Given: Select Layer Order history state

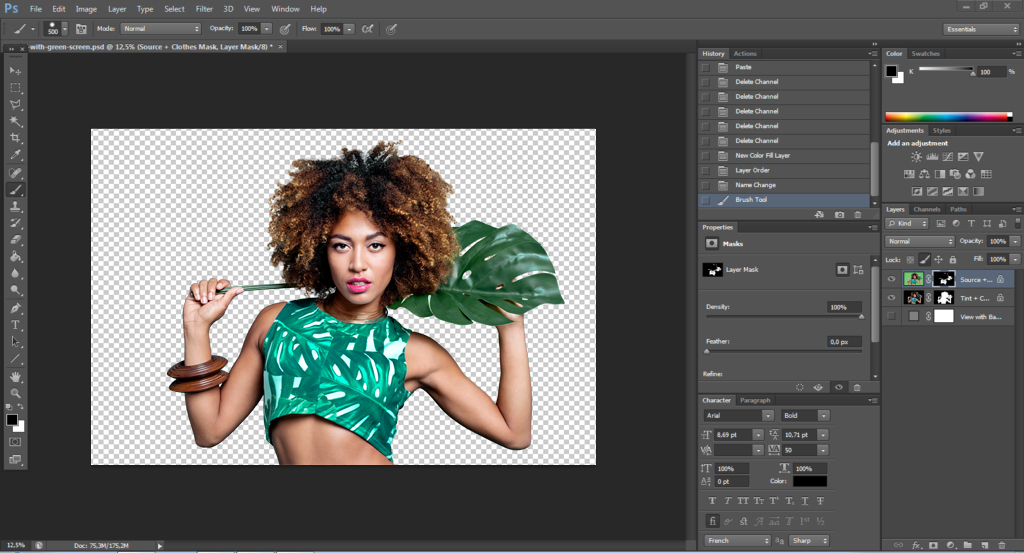Looking at the screenshot, I should tap(784, 170).
